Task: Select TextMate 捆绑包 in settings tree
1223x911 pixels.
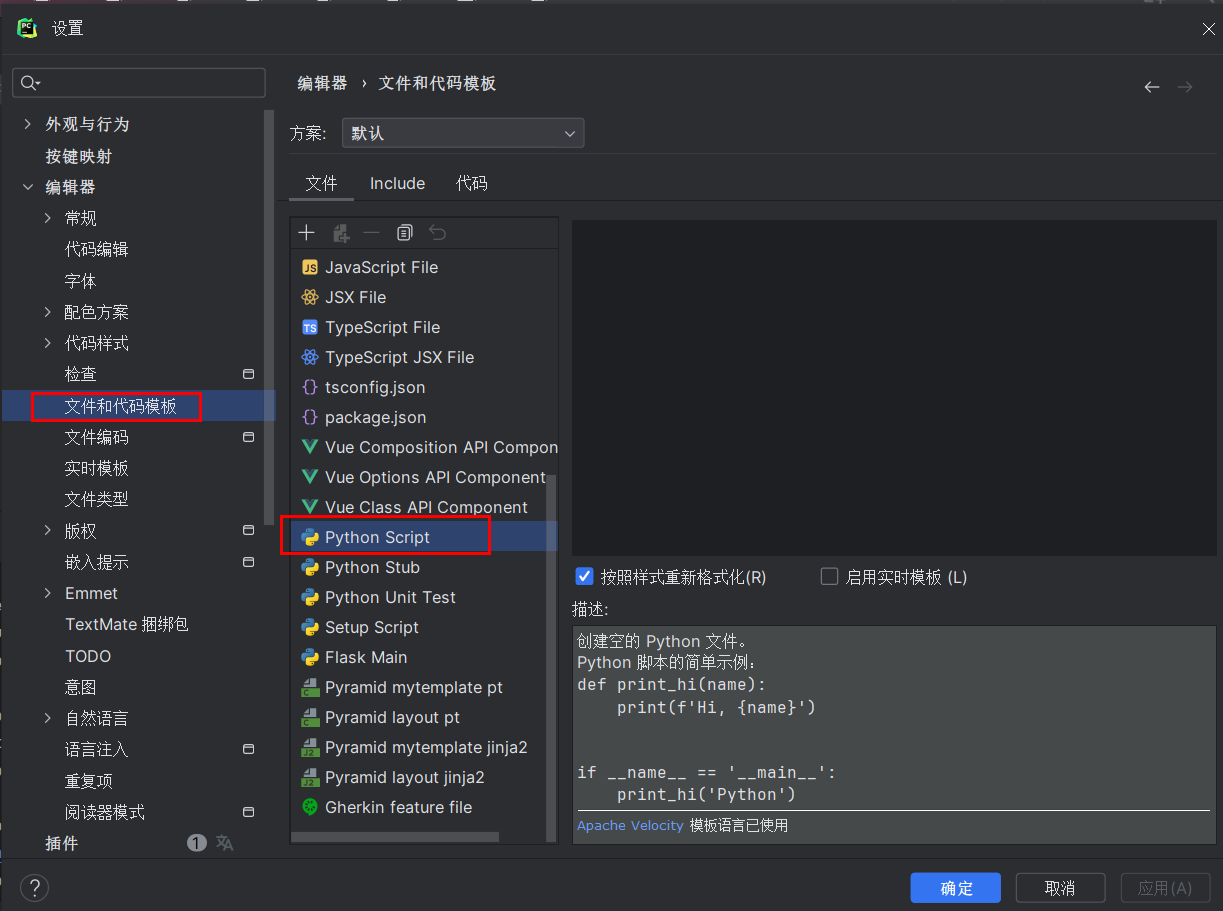Action: point(127,624)
